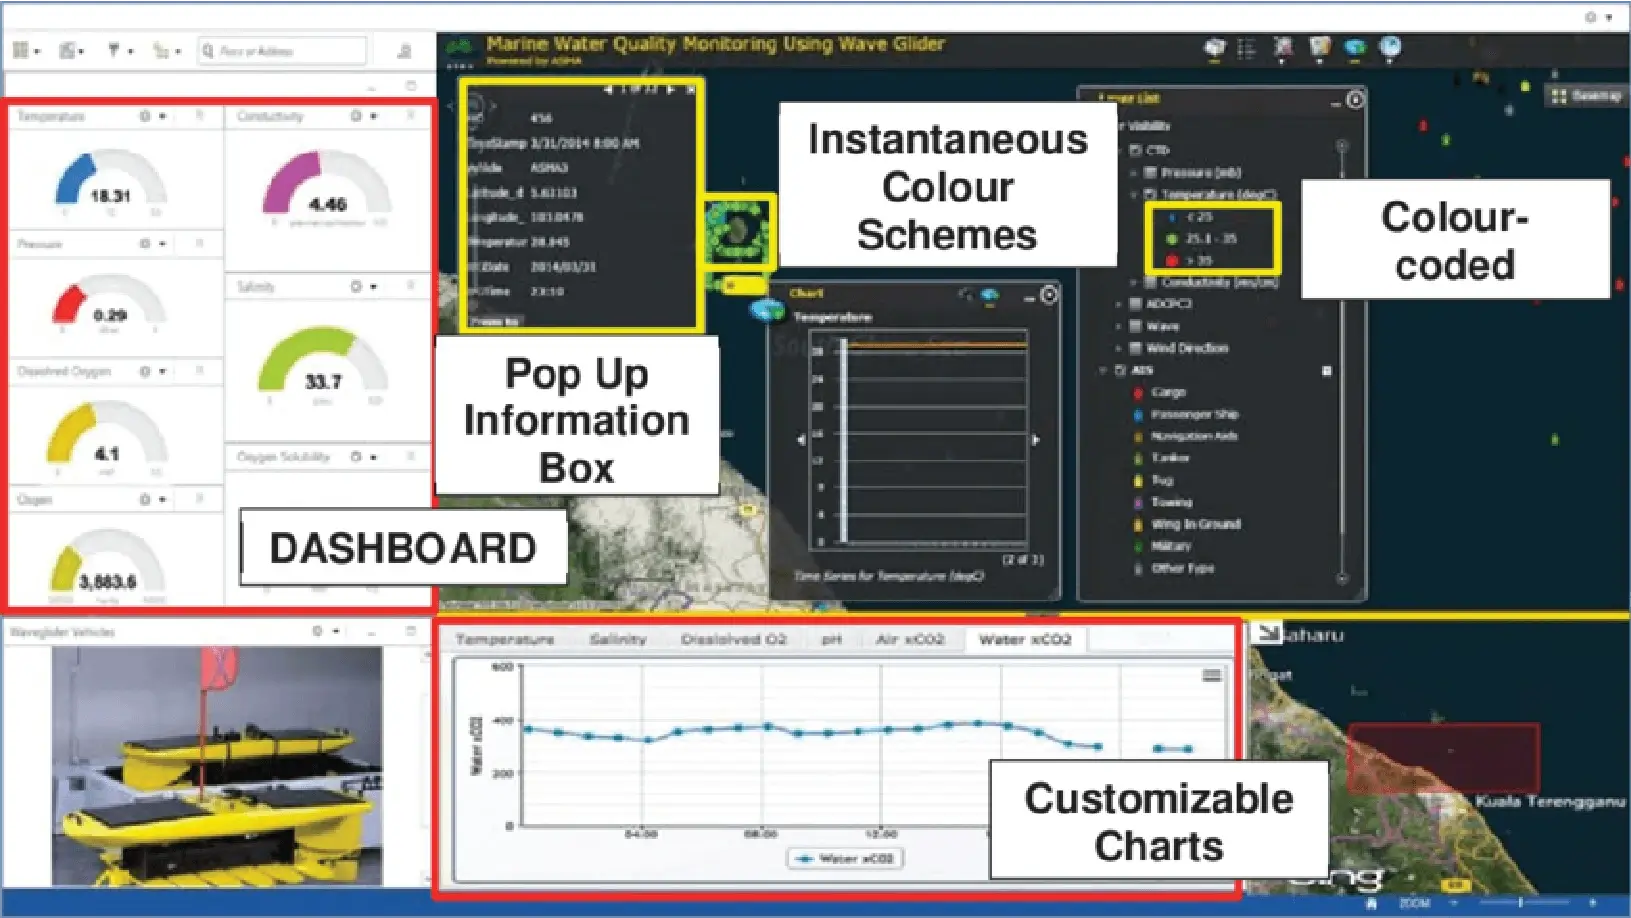Toggle the Pressure (mb) layer checkbox
The height and width of the screenshot is (918, 1631).
tap(1150, 173)
